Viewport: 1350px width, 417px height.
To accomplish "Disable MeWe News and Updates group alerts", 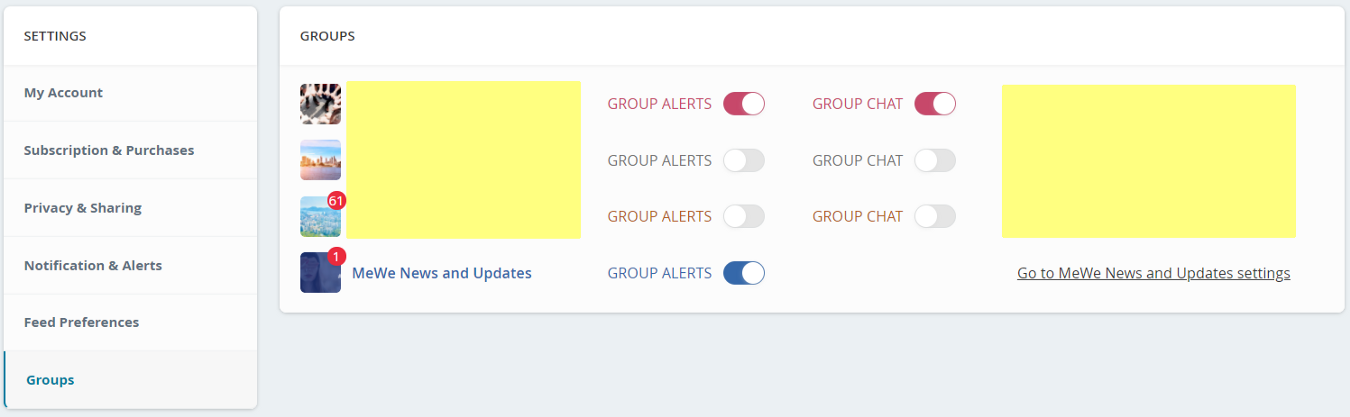I will pos(744,273).
